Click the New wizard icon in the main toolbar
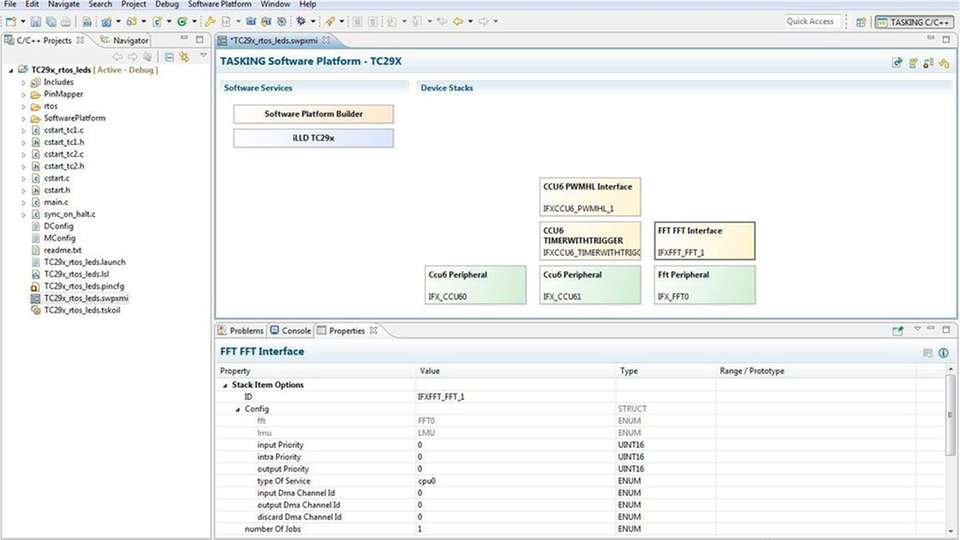 coord(11,21)
